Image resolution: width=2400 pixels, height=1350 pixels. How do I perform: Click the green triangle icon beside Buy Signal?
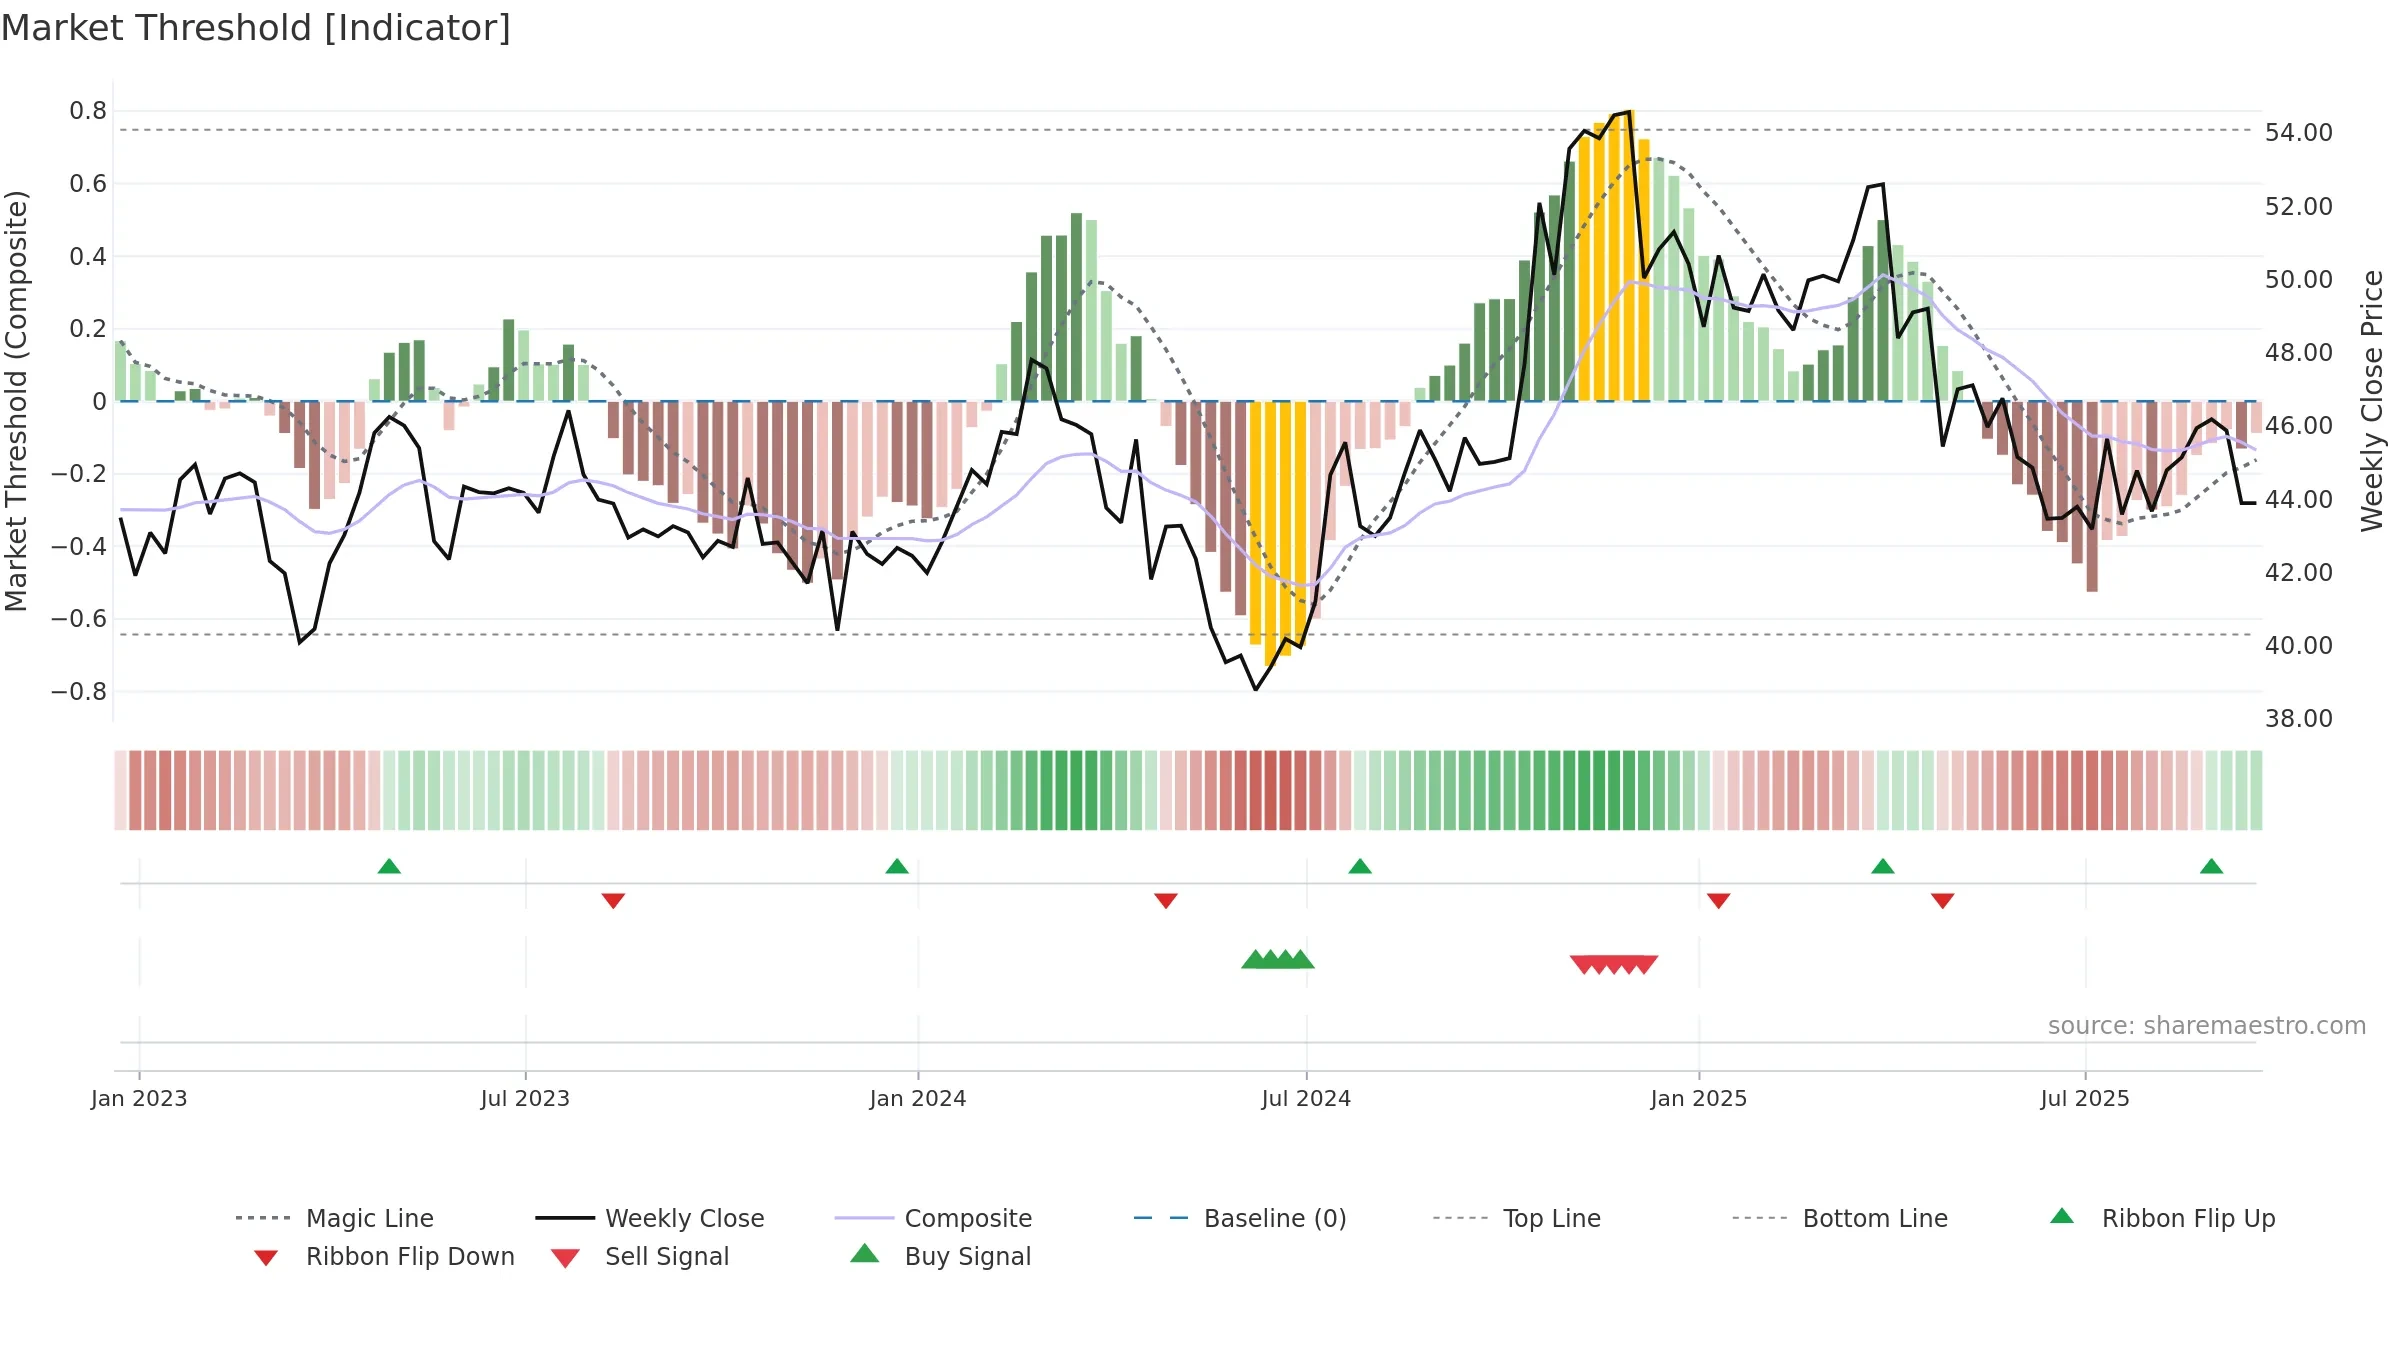pos(865,1253)
